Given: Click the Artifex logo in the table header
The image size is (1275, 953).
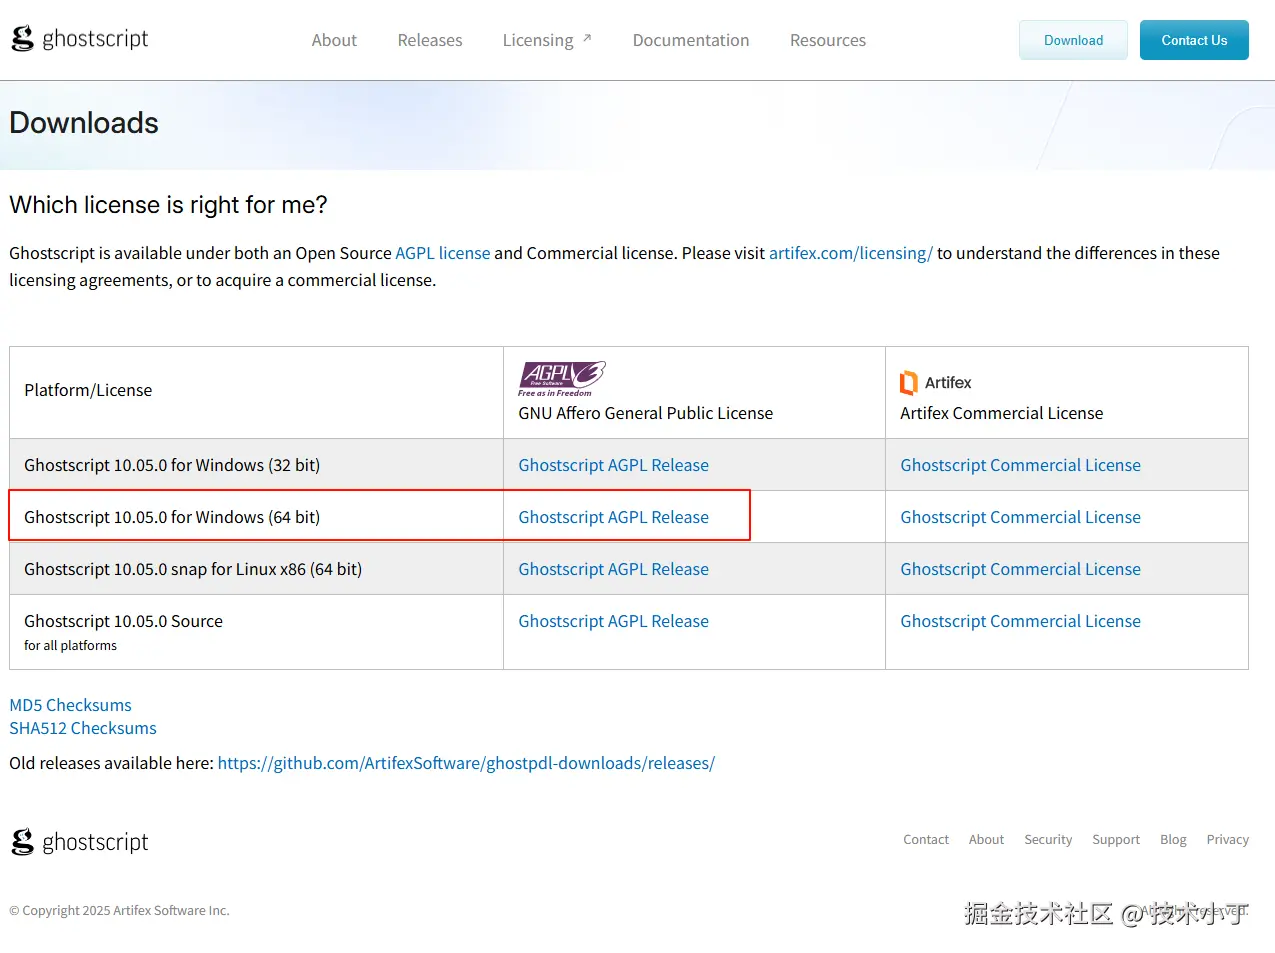Looking at the screenshot, I should pyautogui.click(x=936, y=382).
